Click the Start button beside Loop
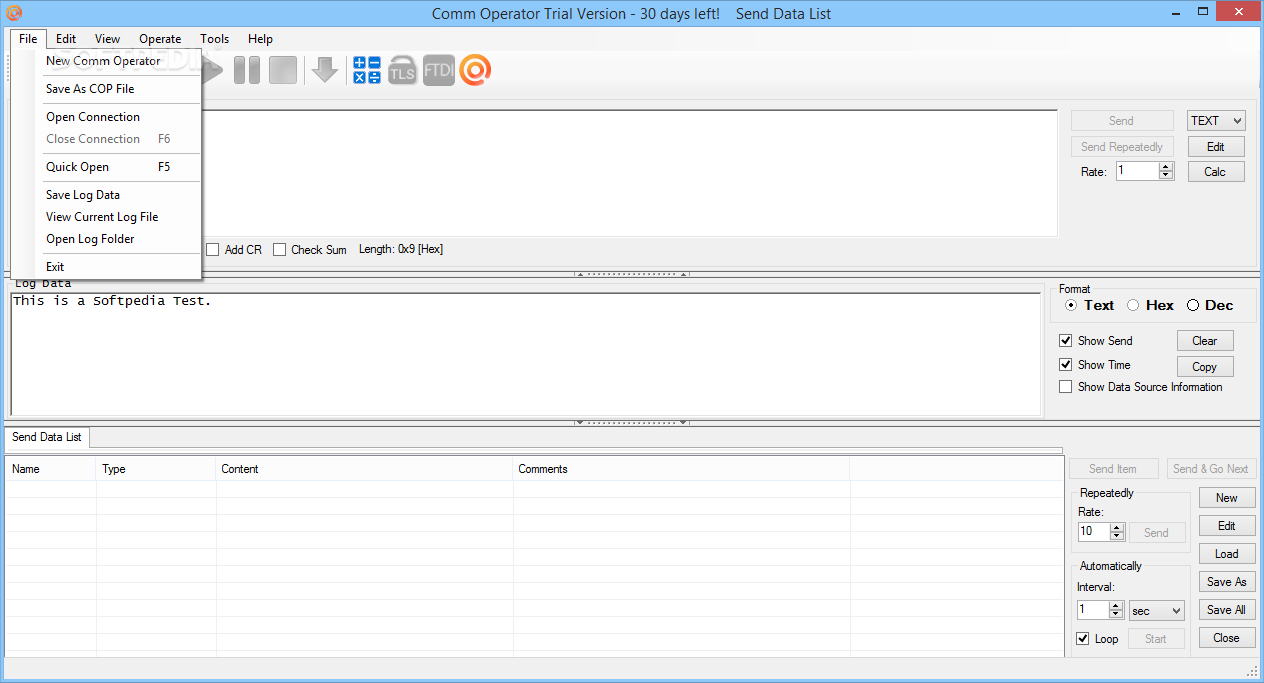The width and height of the screenshot is (1264, 683). click(x=1156, y=639)
